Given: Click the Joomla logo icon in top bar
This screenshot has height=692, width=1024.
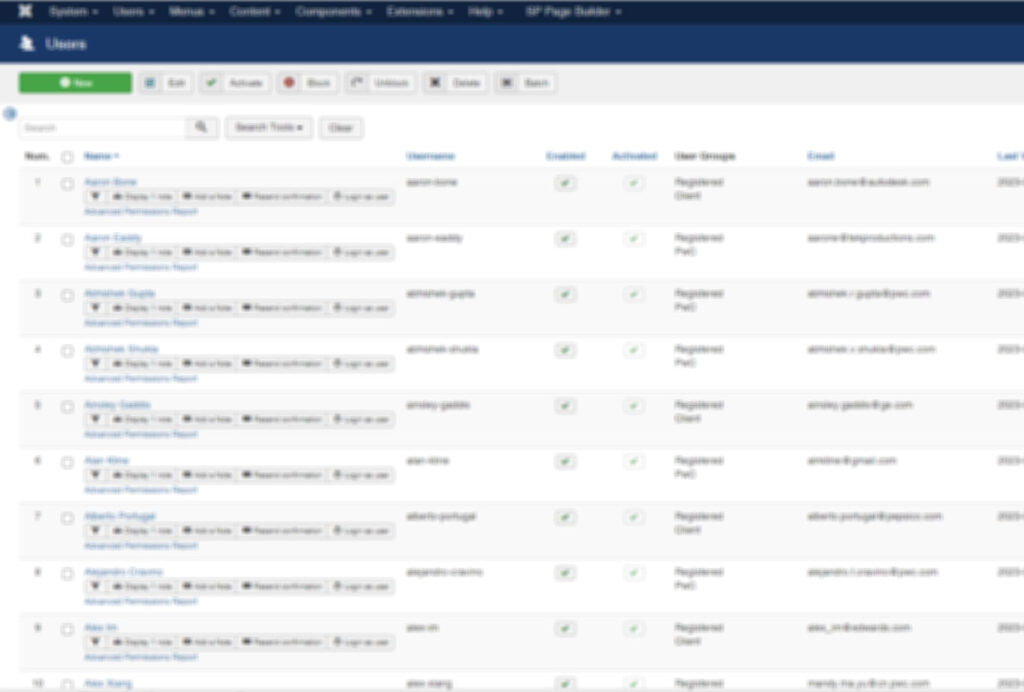Looking at the screenshot, I should (24, 11).
